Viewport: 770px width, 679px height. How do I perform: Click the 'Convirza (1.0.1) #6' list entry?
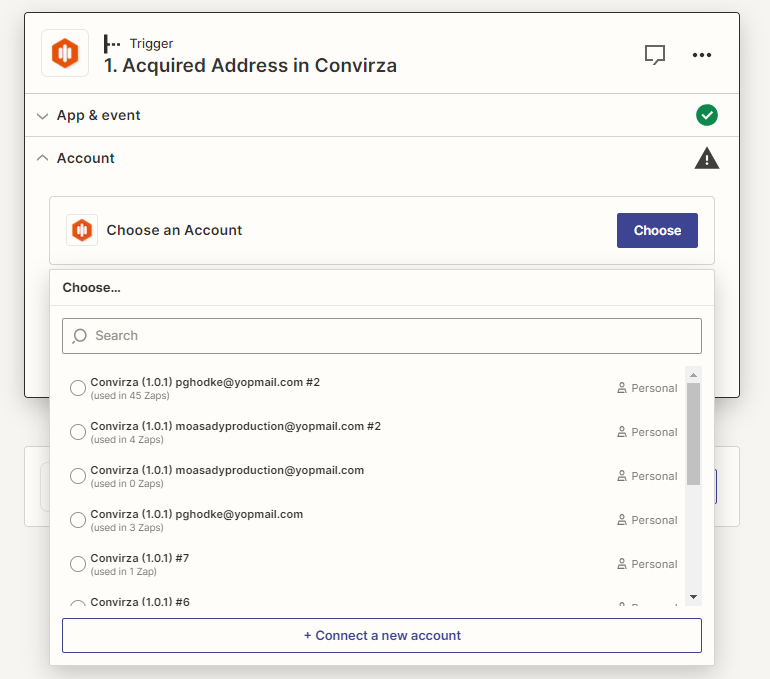click(x=140, y=601)
